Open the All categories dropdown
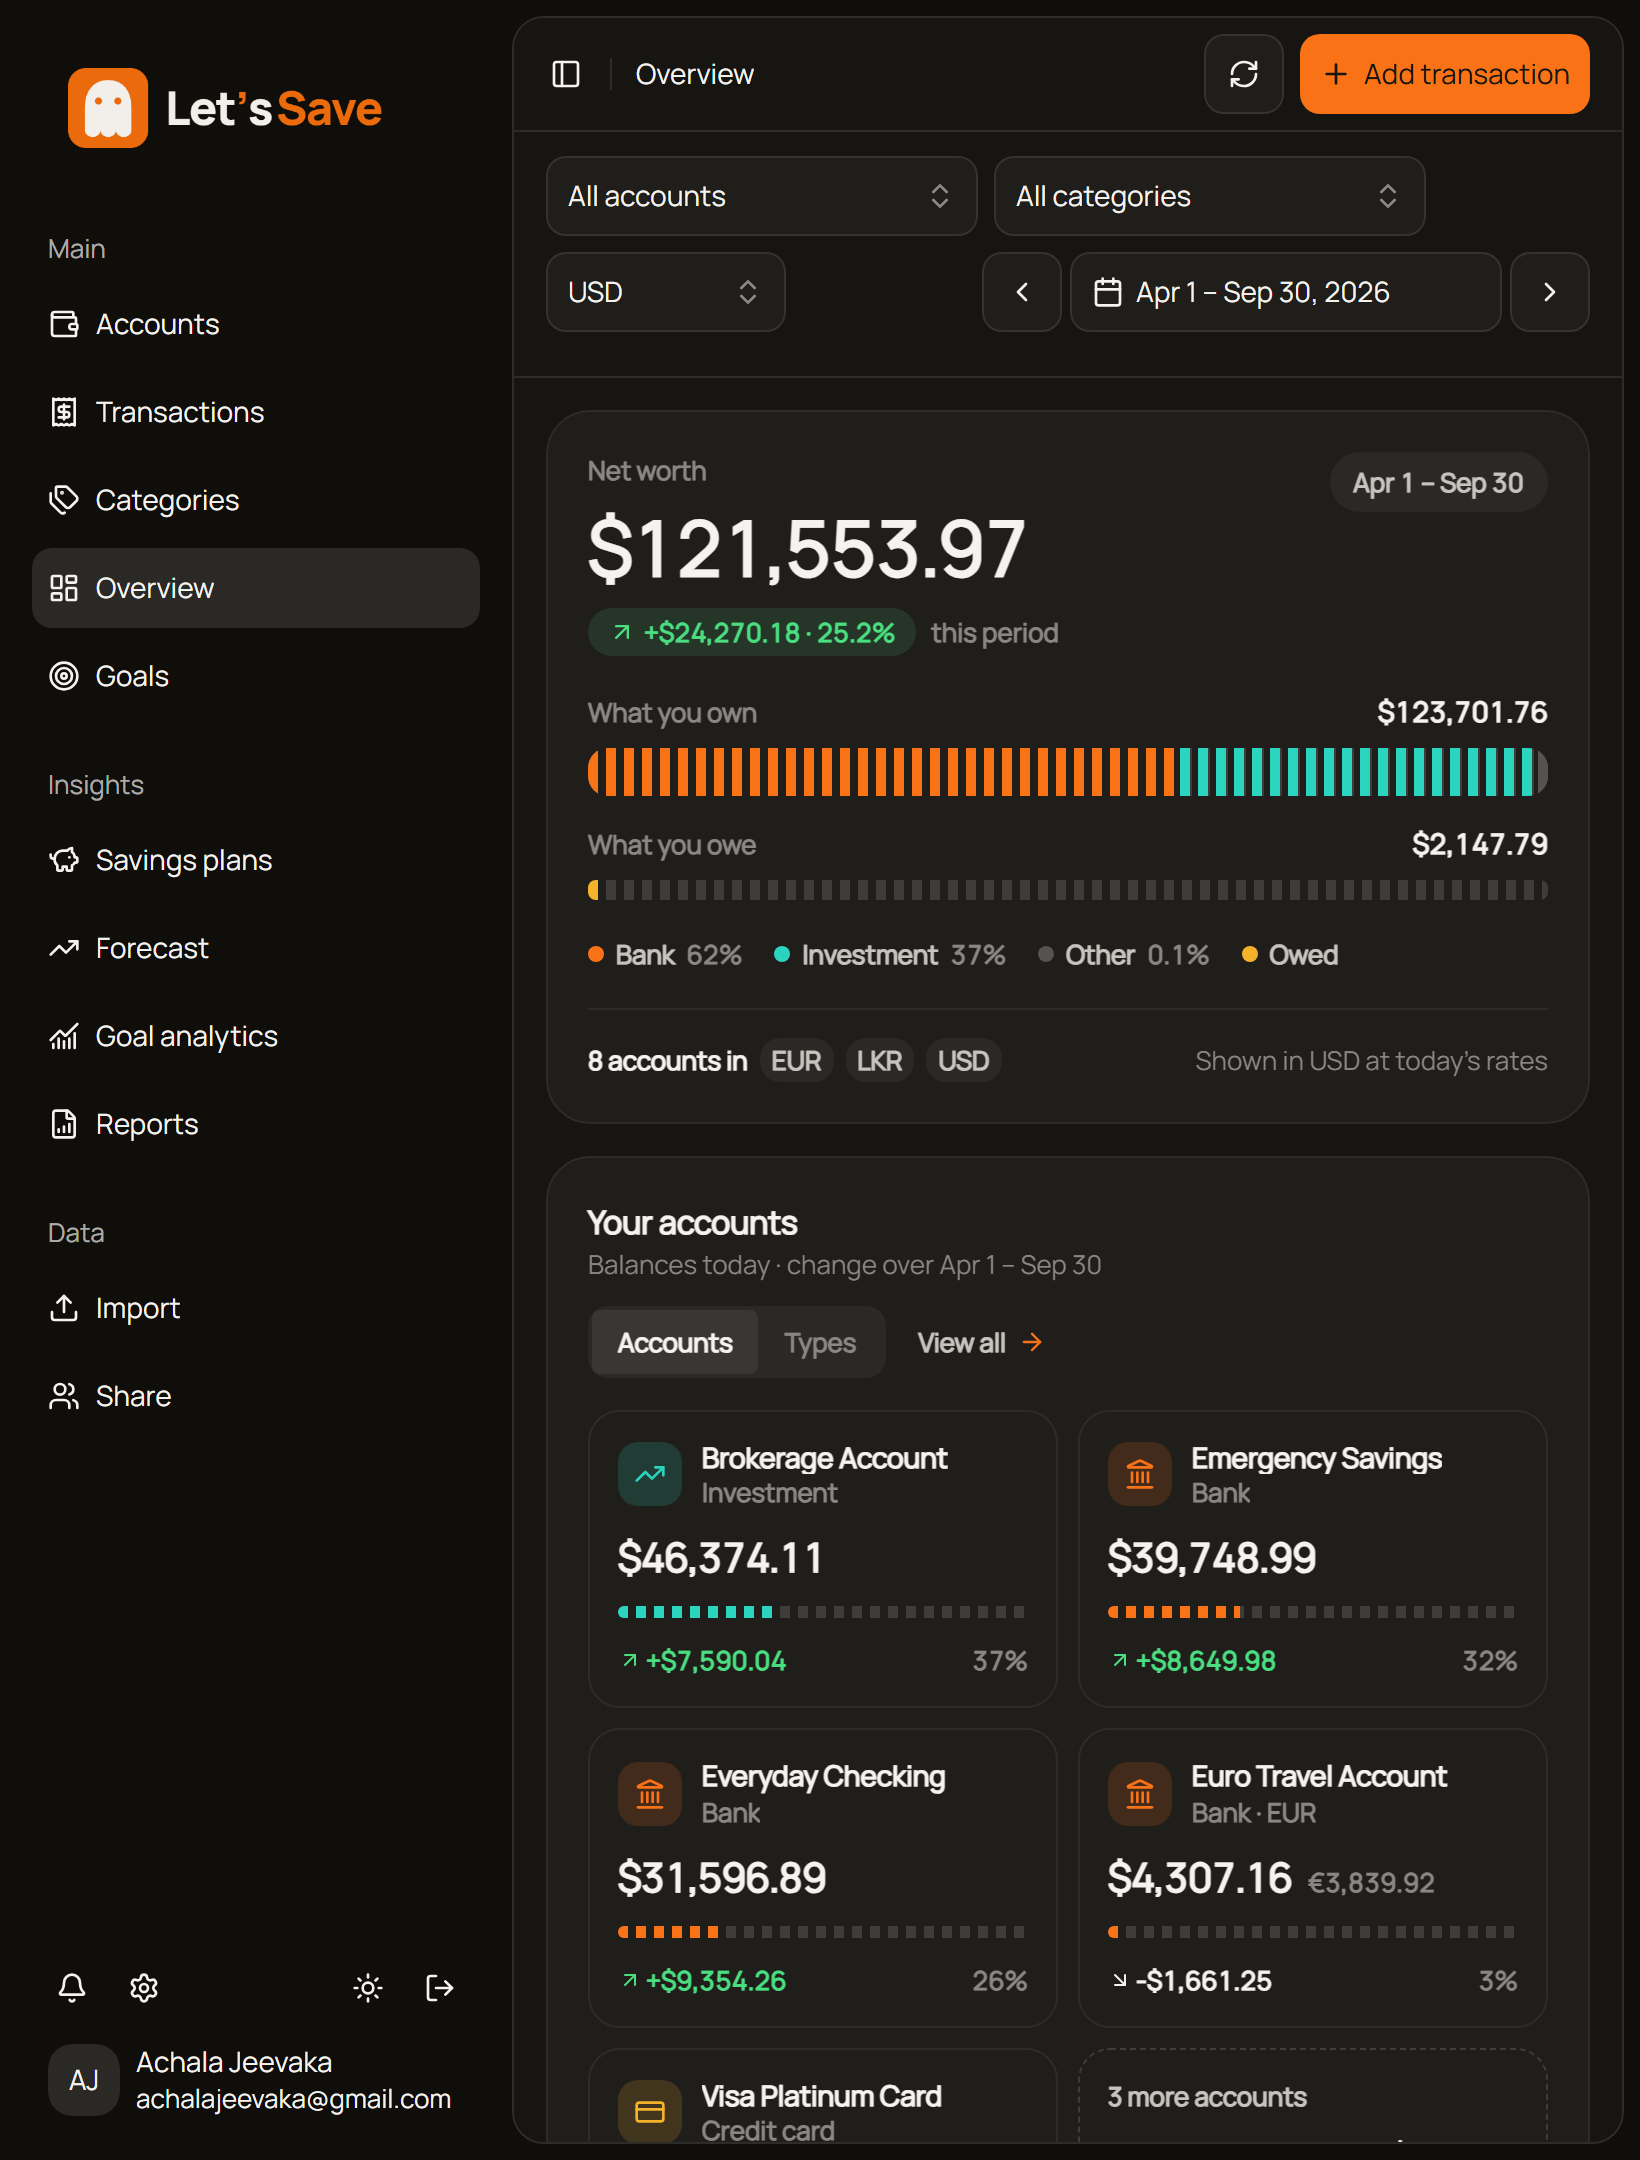Image resolution: width=1640 pixels, height=2160 pixels. click(1209, 196)
